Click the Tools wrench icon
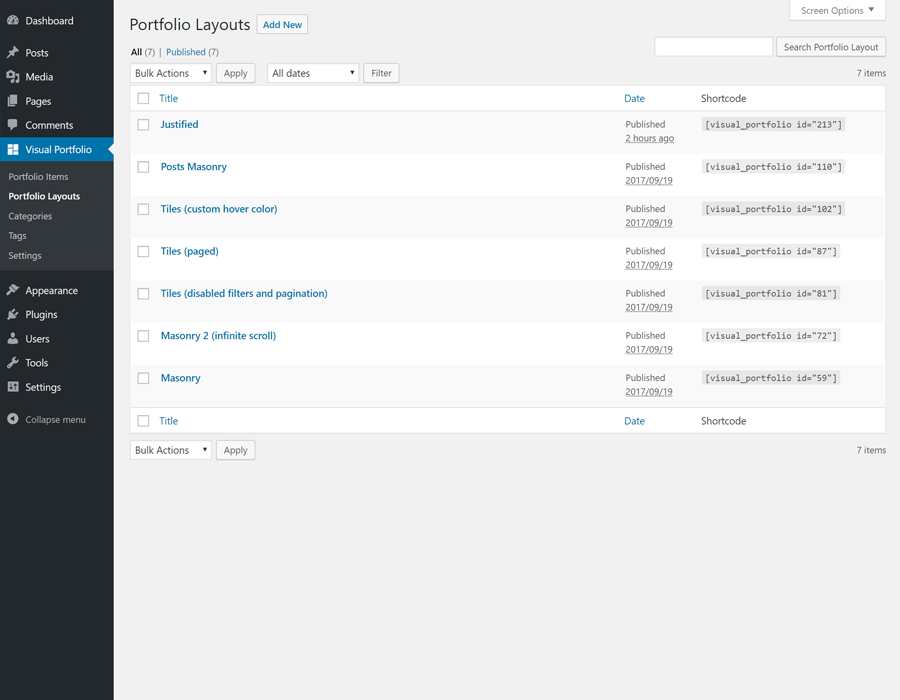900x700 pixels. pos(13,363)
